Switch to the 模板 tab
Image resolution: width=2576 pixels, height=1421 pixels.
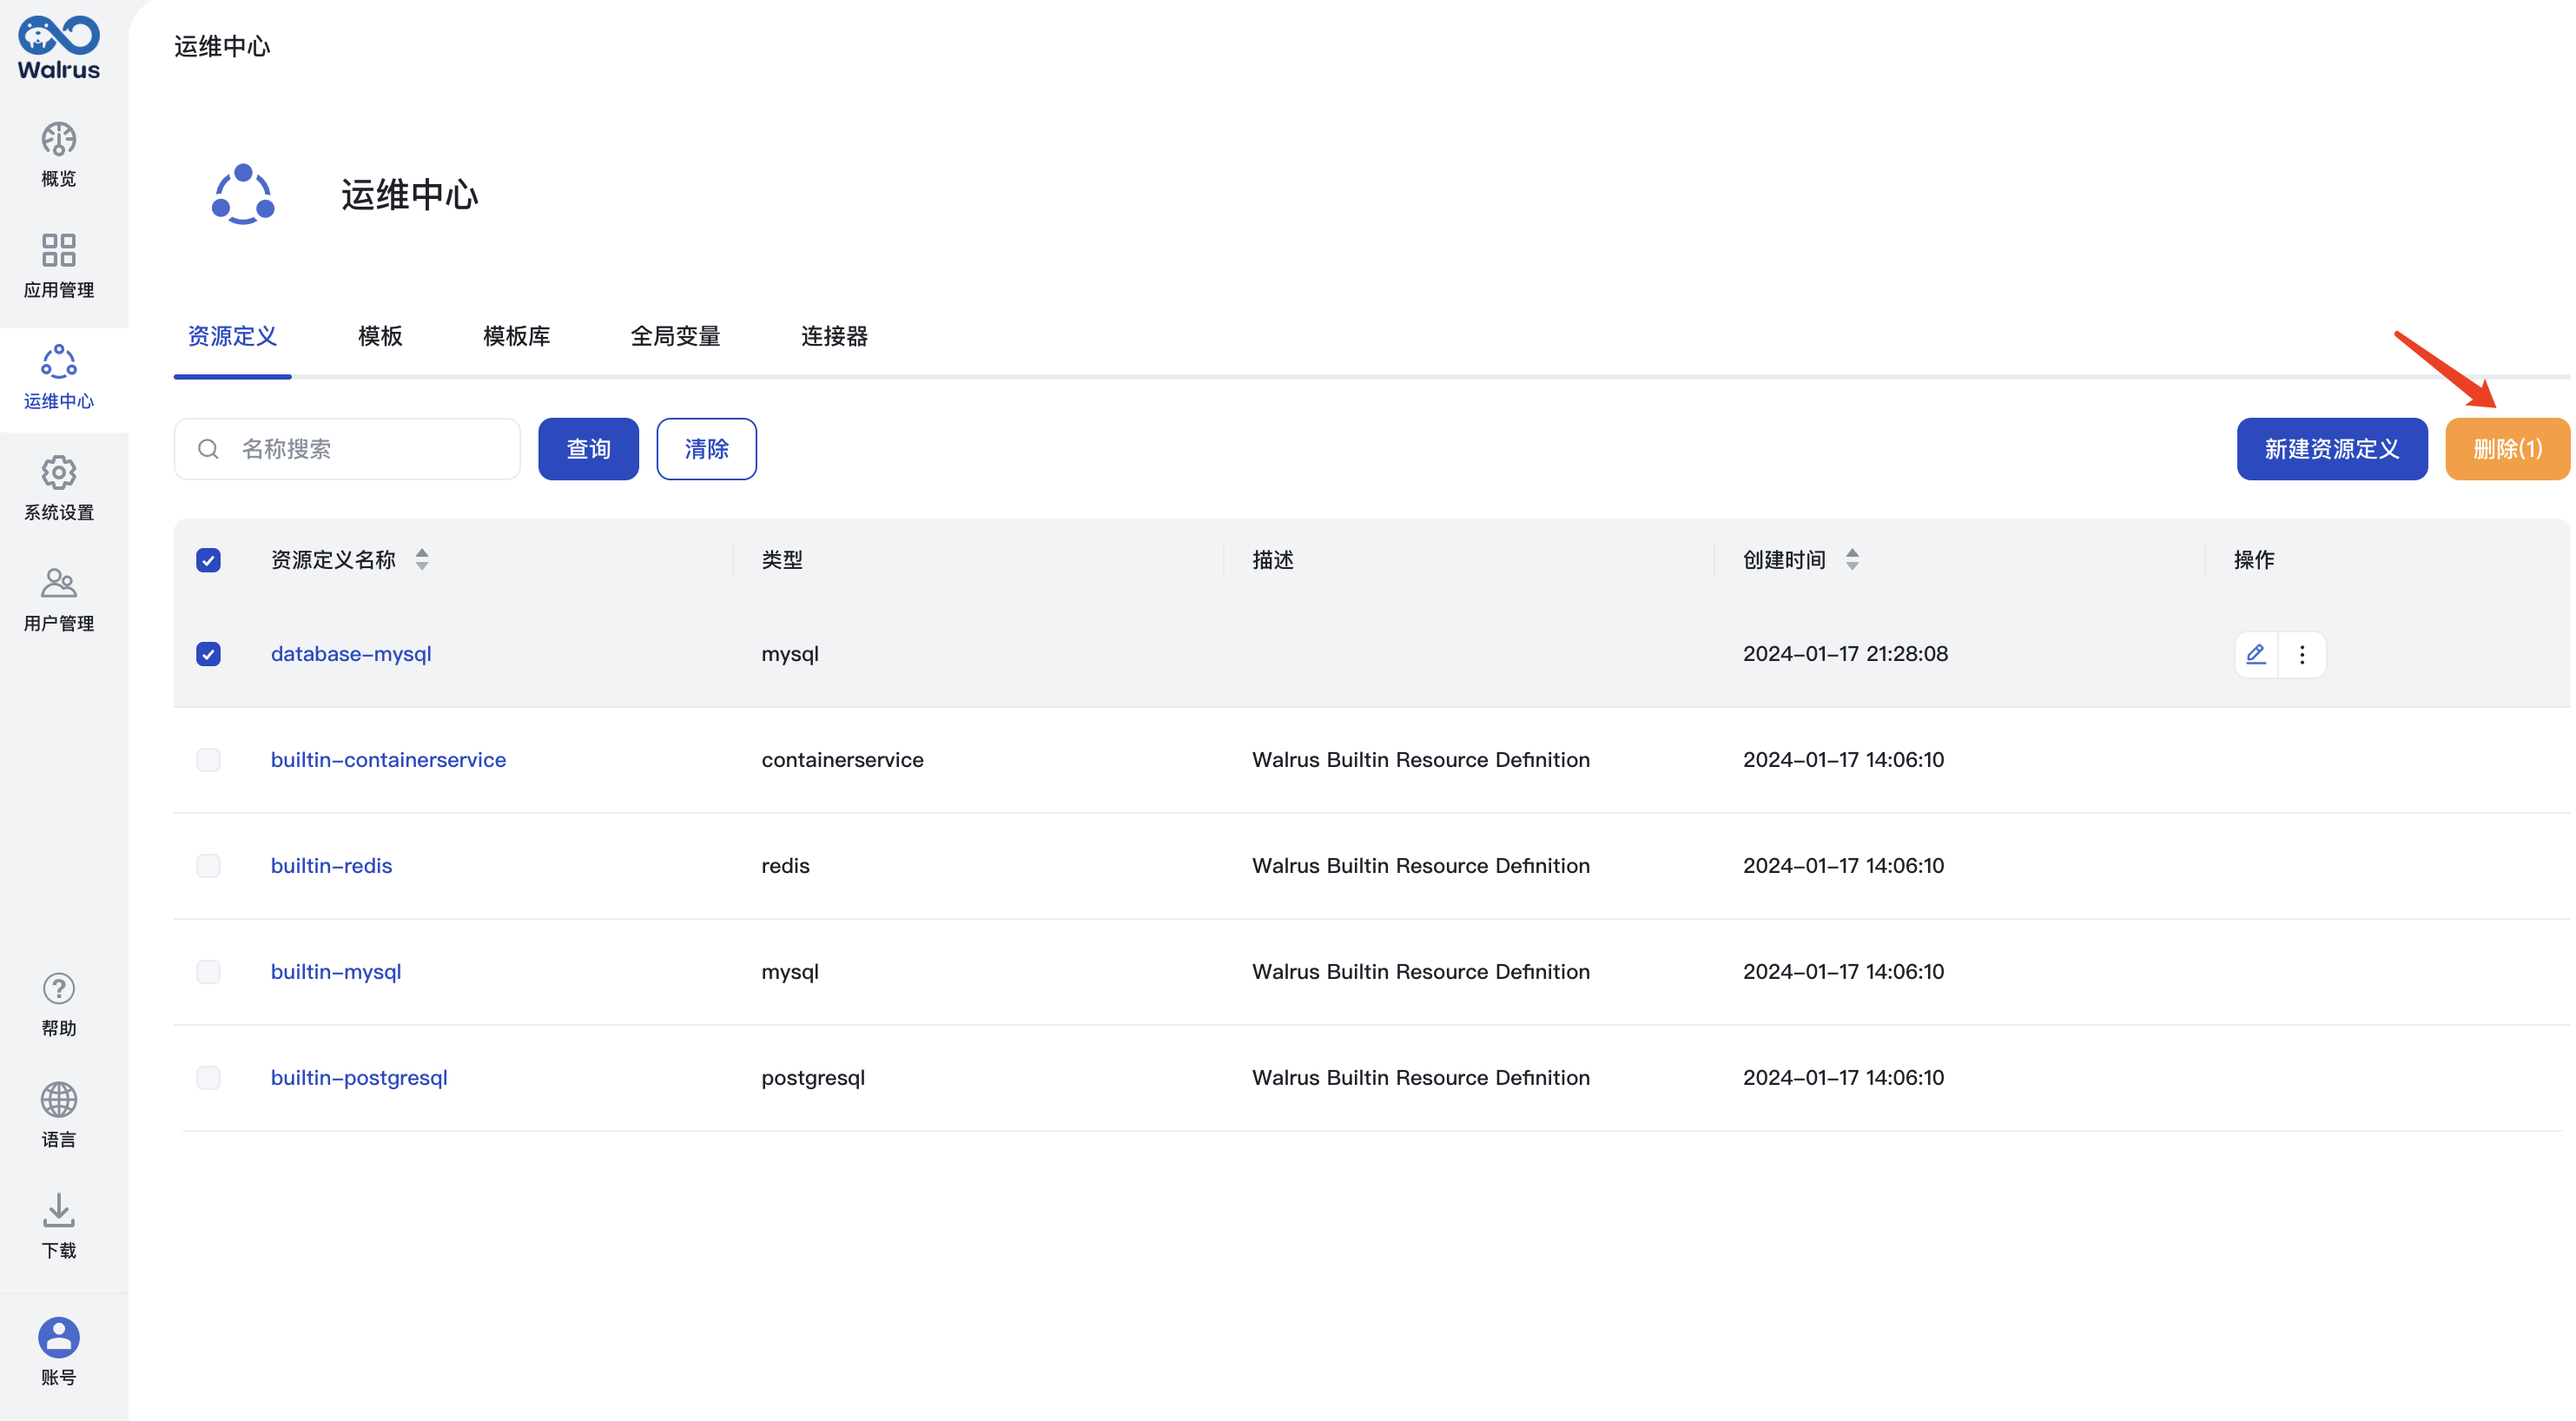pyautogui.click(x=380, y=336)
